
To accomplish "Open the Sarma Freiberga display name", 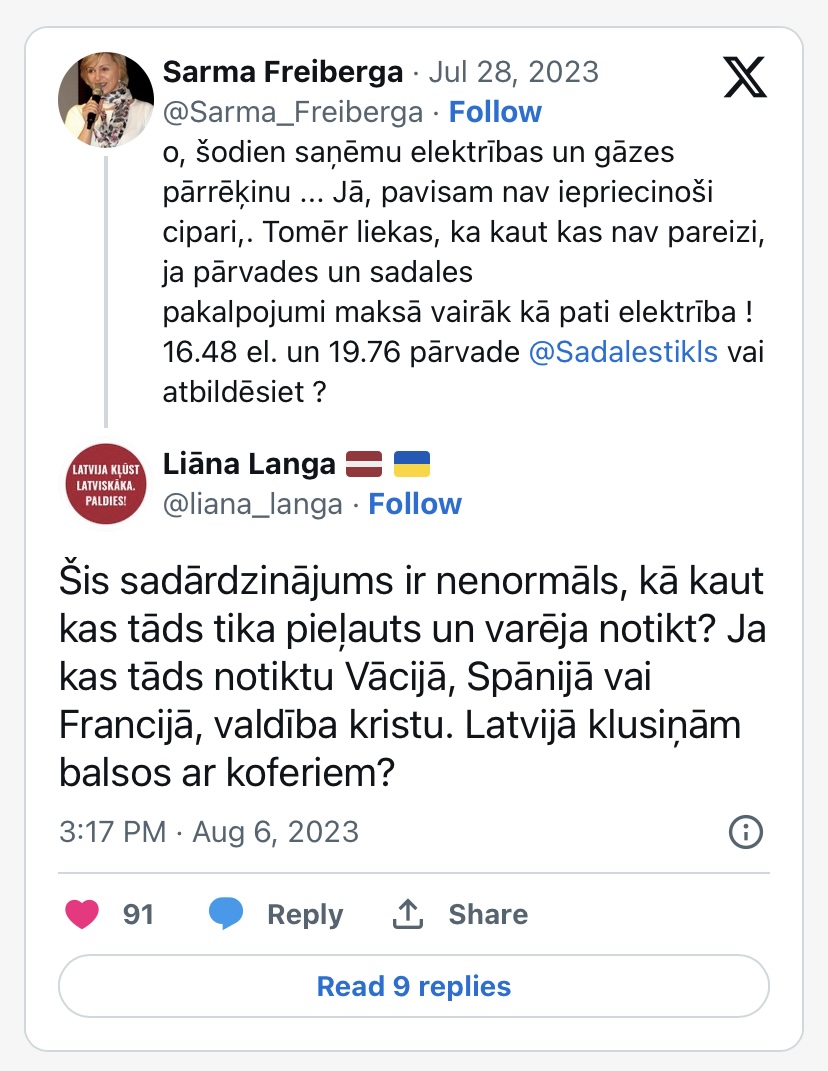I will (283, 72).
